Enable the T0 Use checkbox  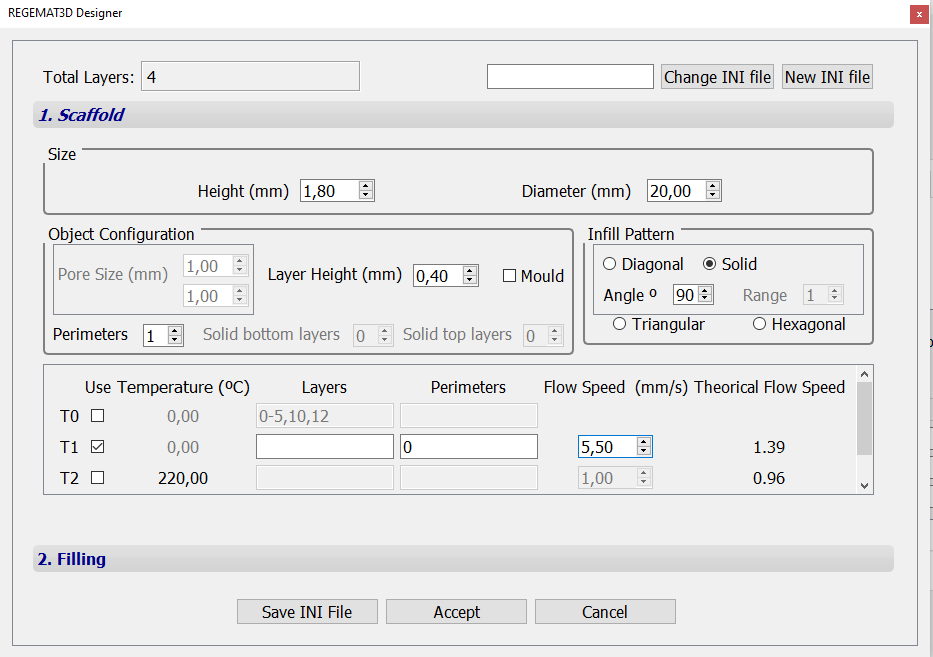(x=98, y=416)
